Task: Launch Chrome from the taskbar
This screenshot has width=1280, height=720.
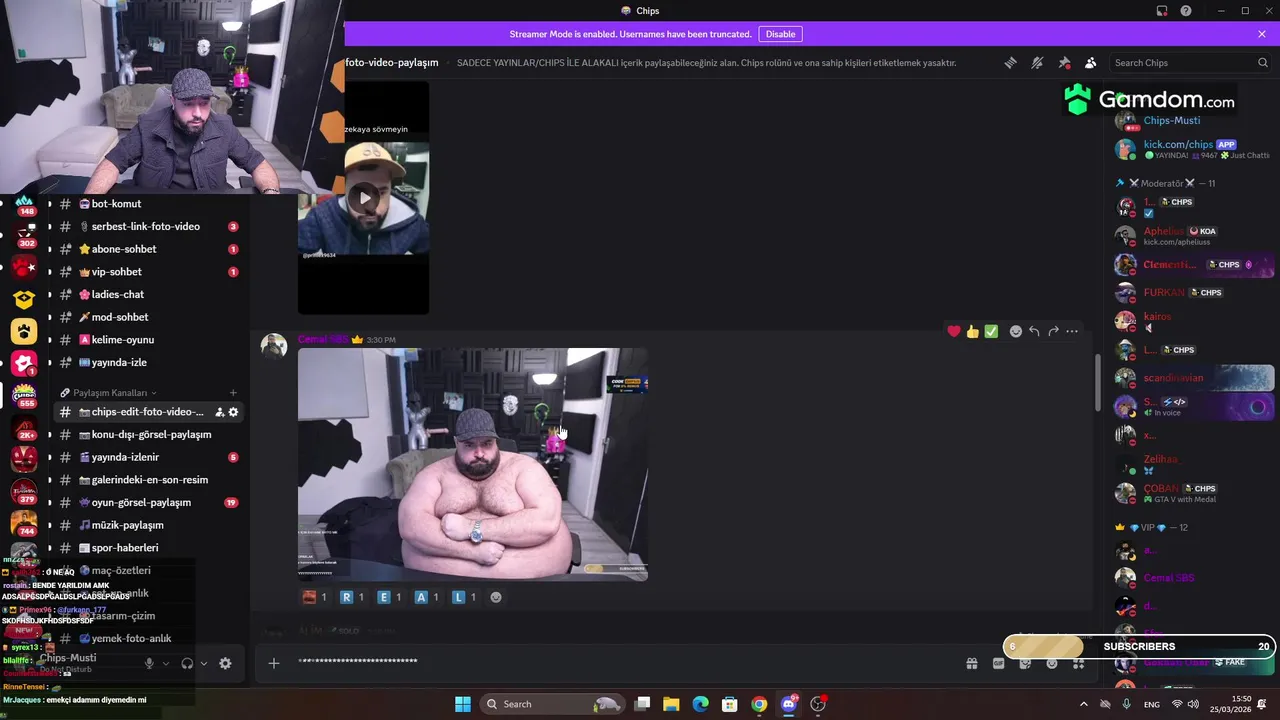Action: click(x=759, y=704)
